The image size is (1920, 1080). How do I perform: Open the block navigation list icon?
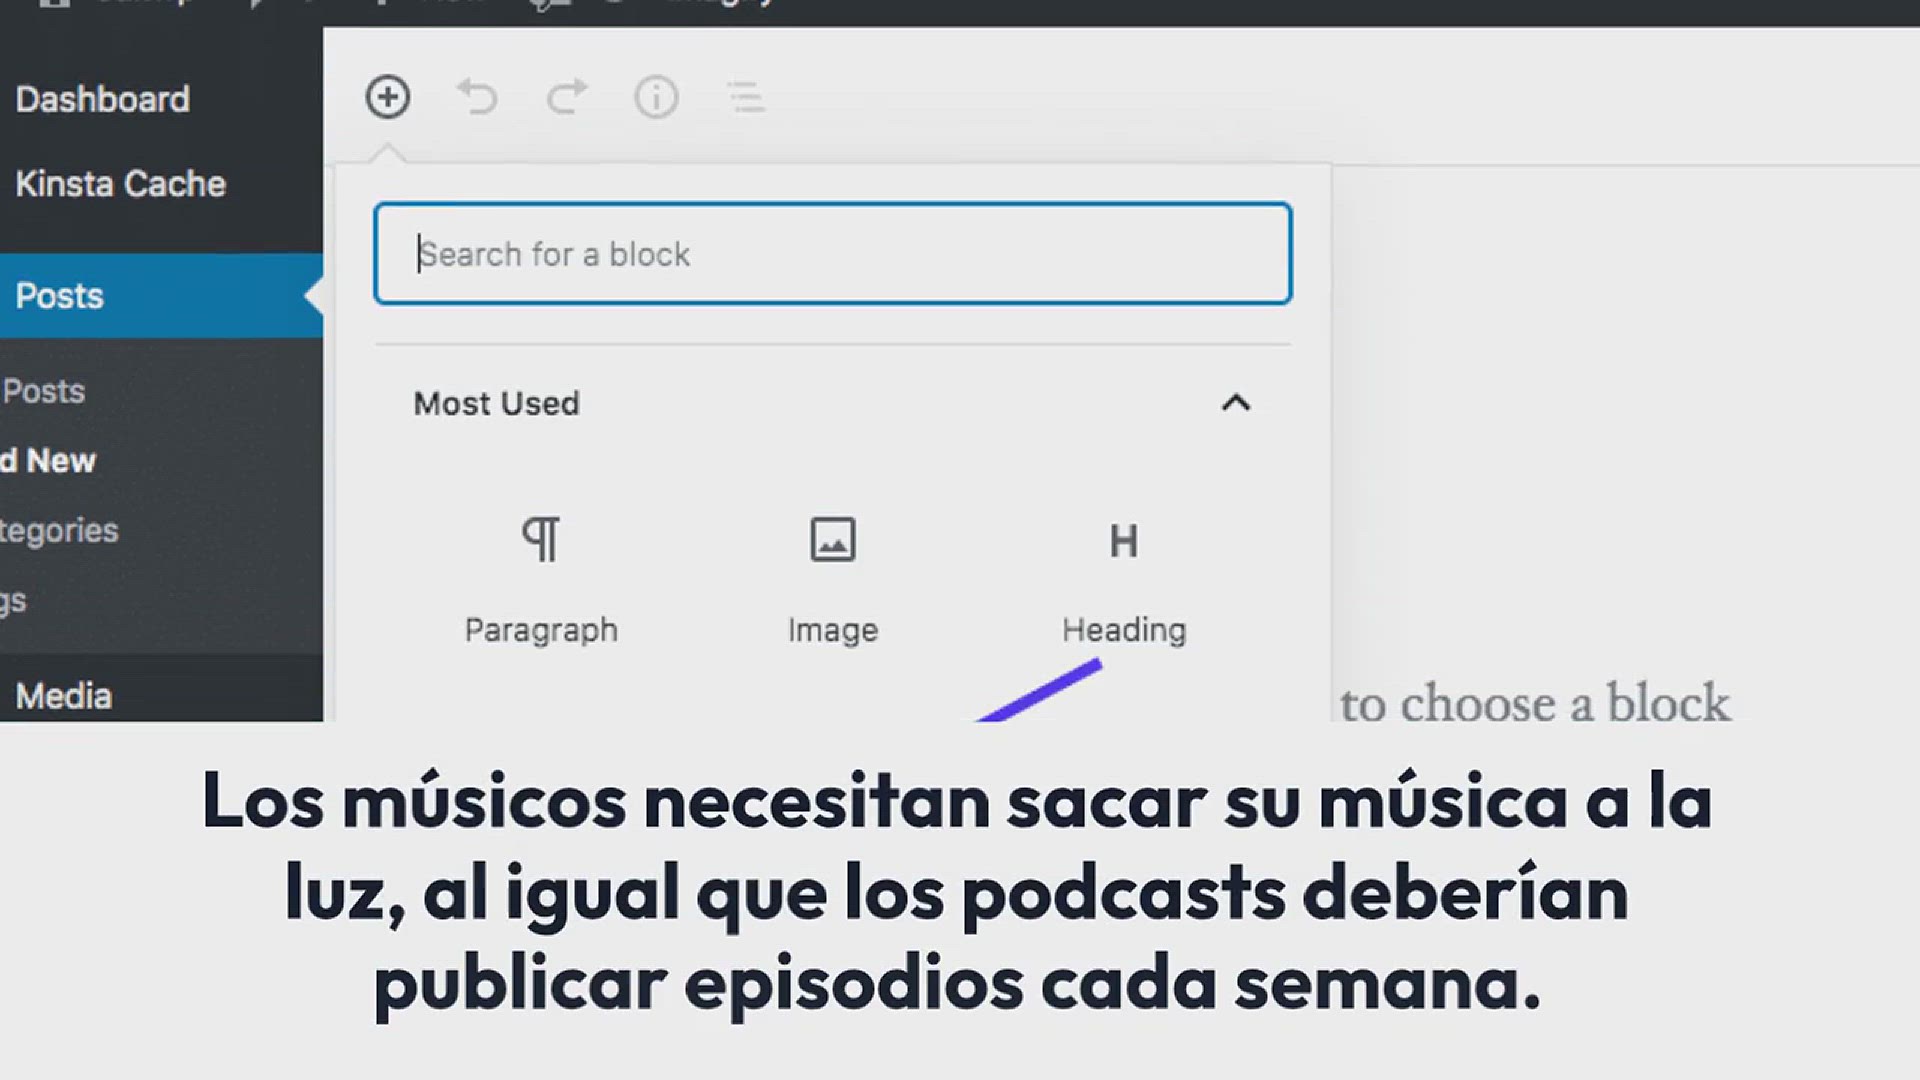(x=745, y=97)
